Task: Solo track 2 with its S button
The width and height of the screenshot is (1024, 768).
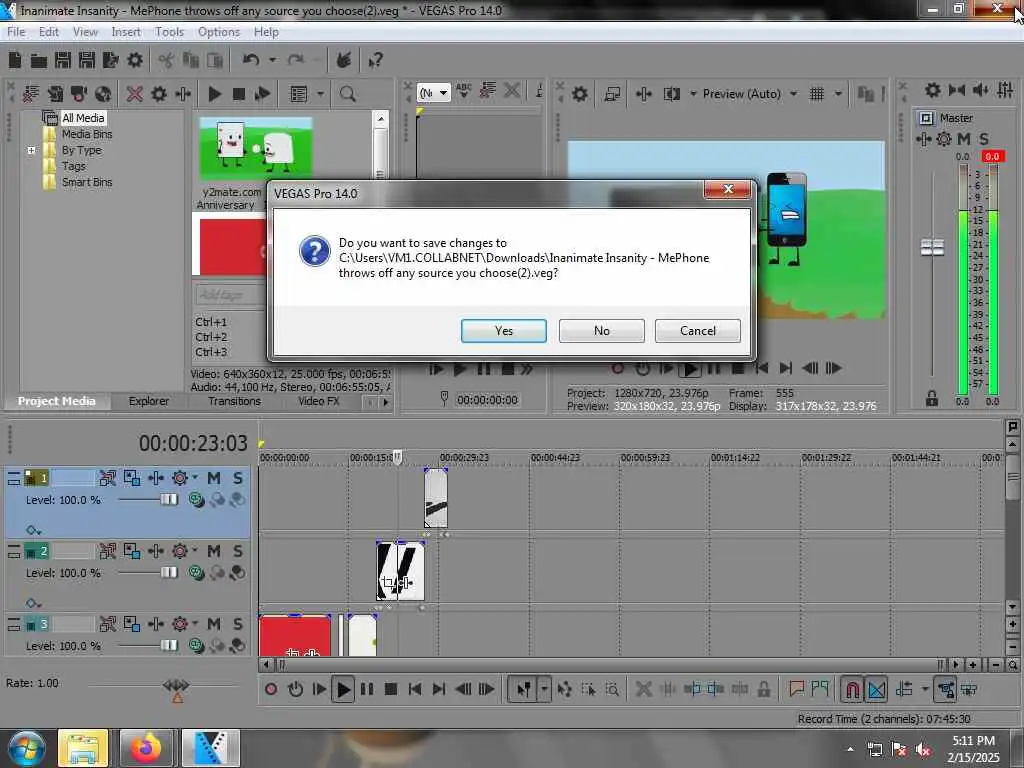Action: [x=238, y=551]
